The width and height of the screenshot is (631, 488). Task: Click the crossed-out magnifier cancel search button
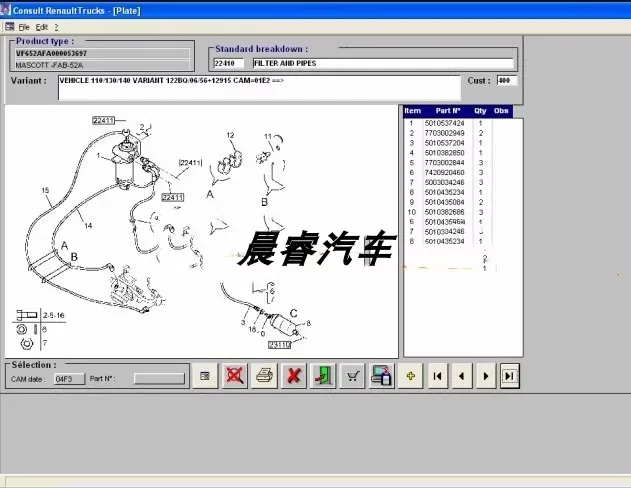[235, 376]
